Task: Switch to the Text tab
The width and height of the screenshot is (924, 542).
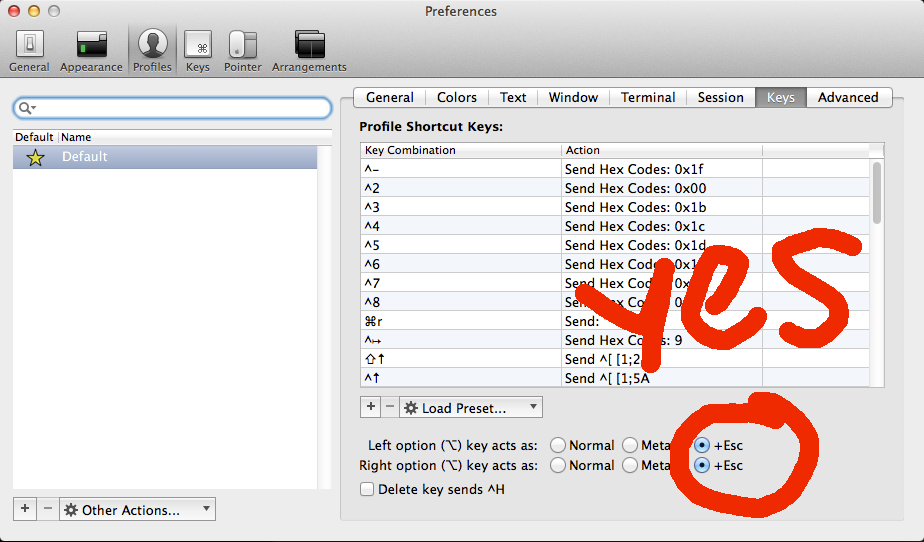Action: [513, 97]
